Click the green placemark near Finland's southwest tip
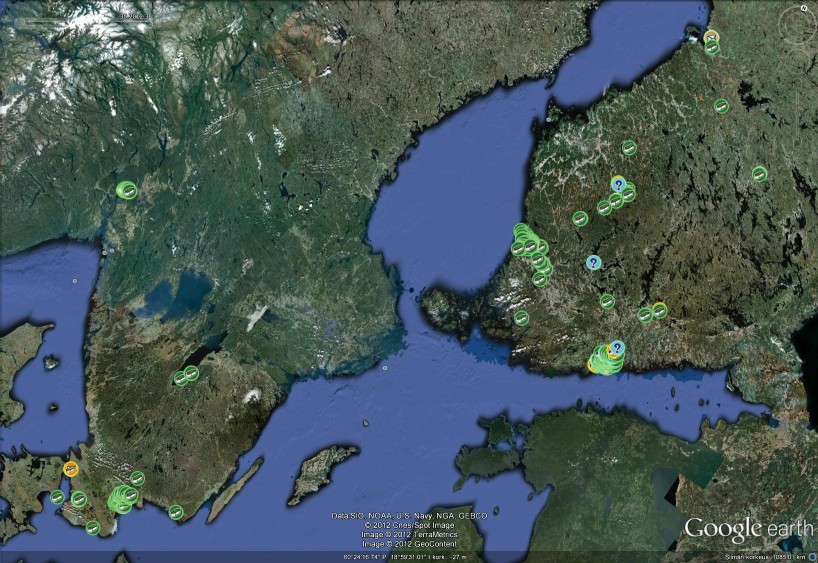818x563 pixels. click(x=521, y=318)
